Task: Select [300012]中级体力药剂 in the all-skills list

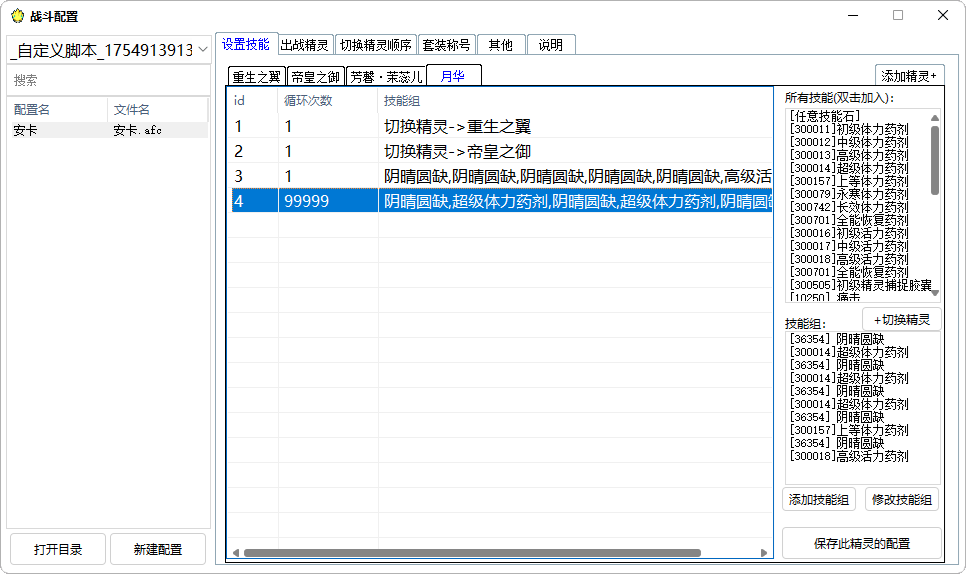Action: pyautogui.click(x=848, y=142)
